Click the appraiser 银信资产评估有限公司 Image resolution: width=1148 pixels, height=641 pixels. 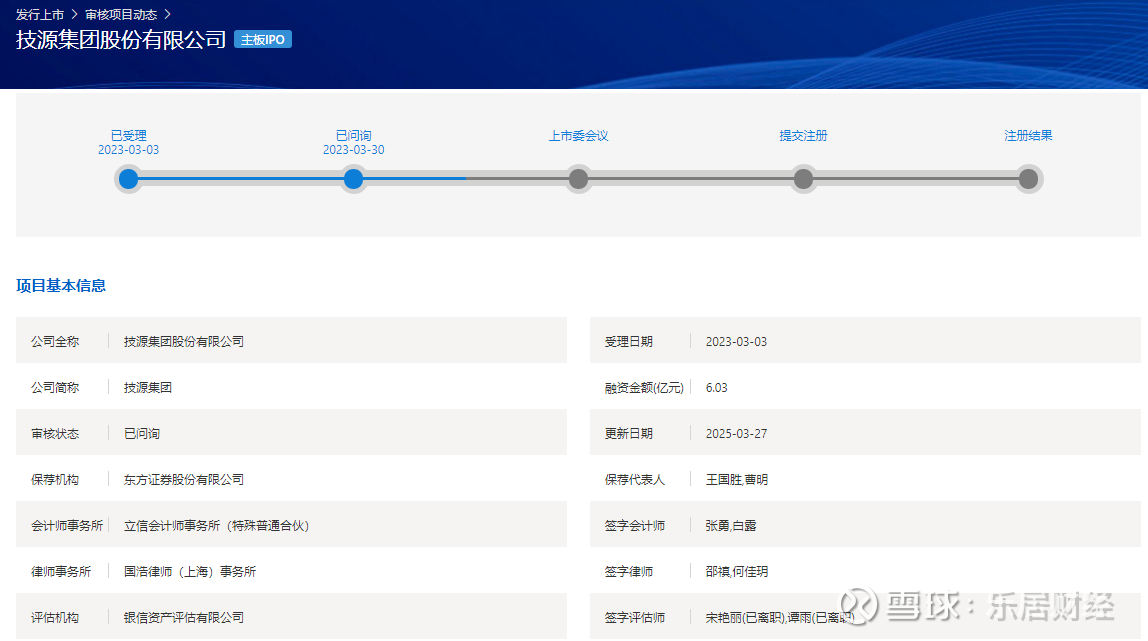[184, 618]
